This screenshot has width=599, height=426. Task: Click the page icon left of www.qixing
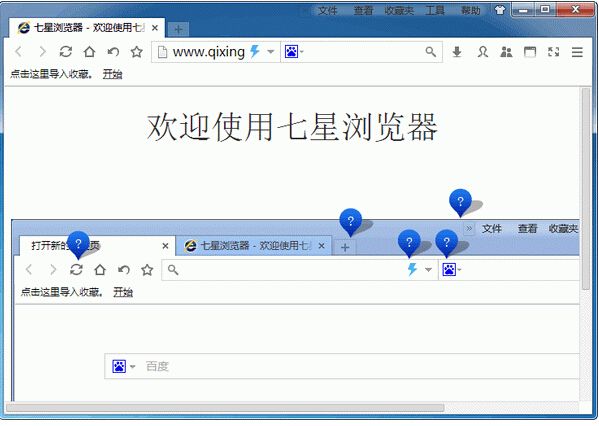tap(162, 52)
